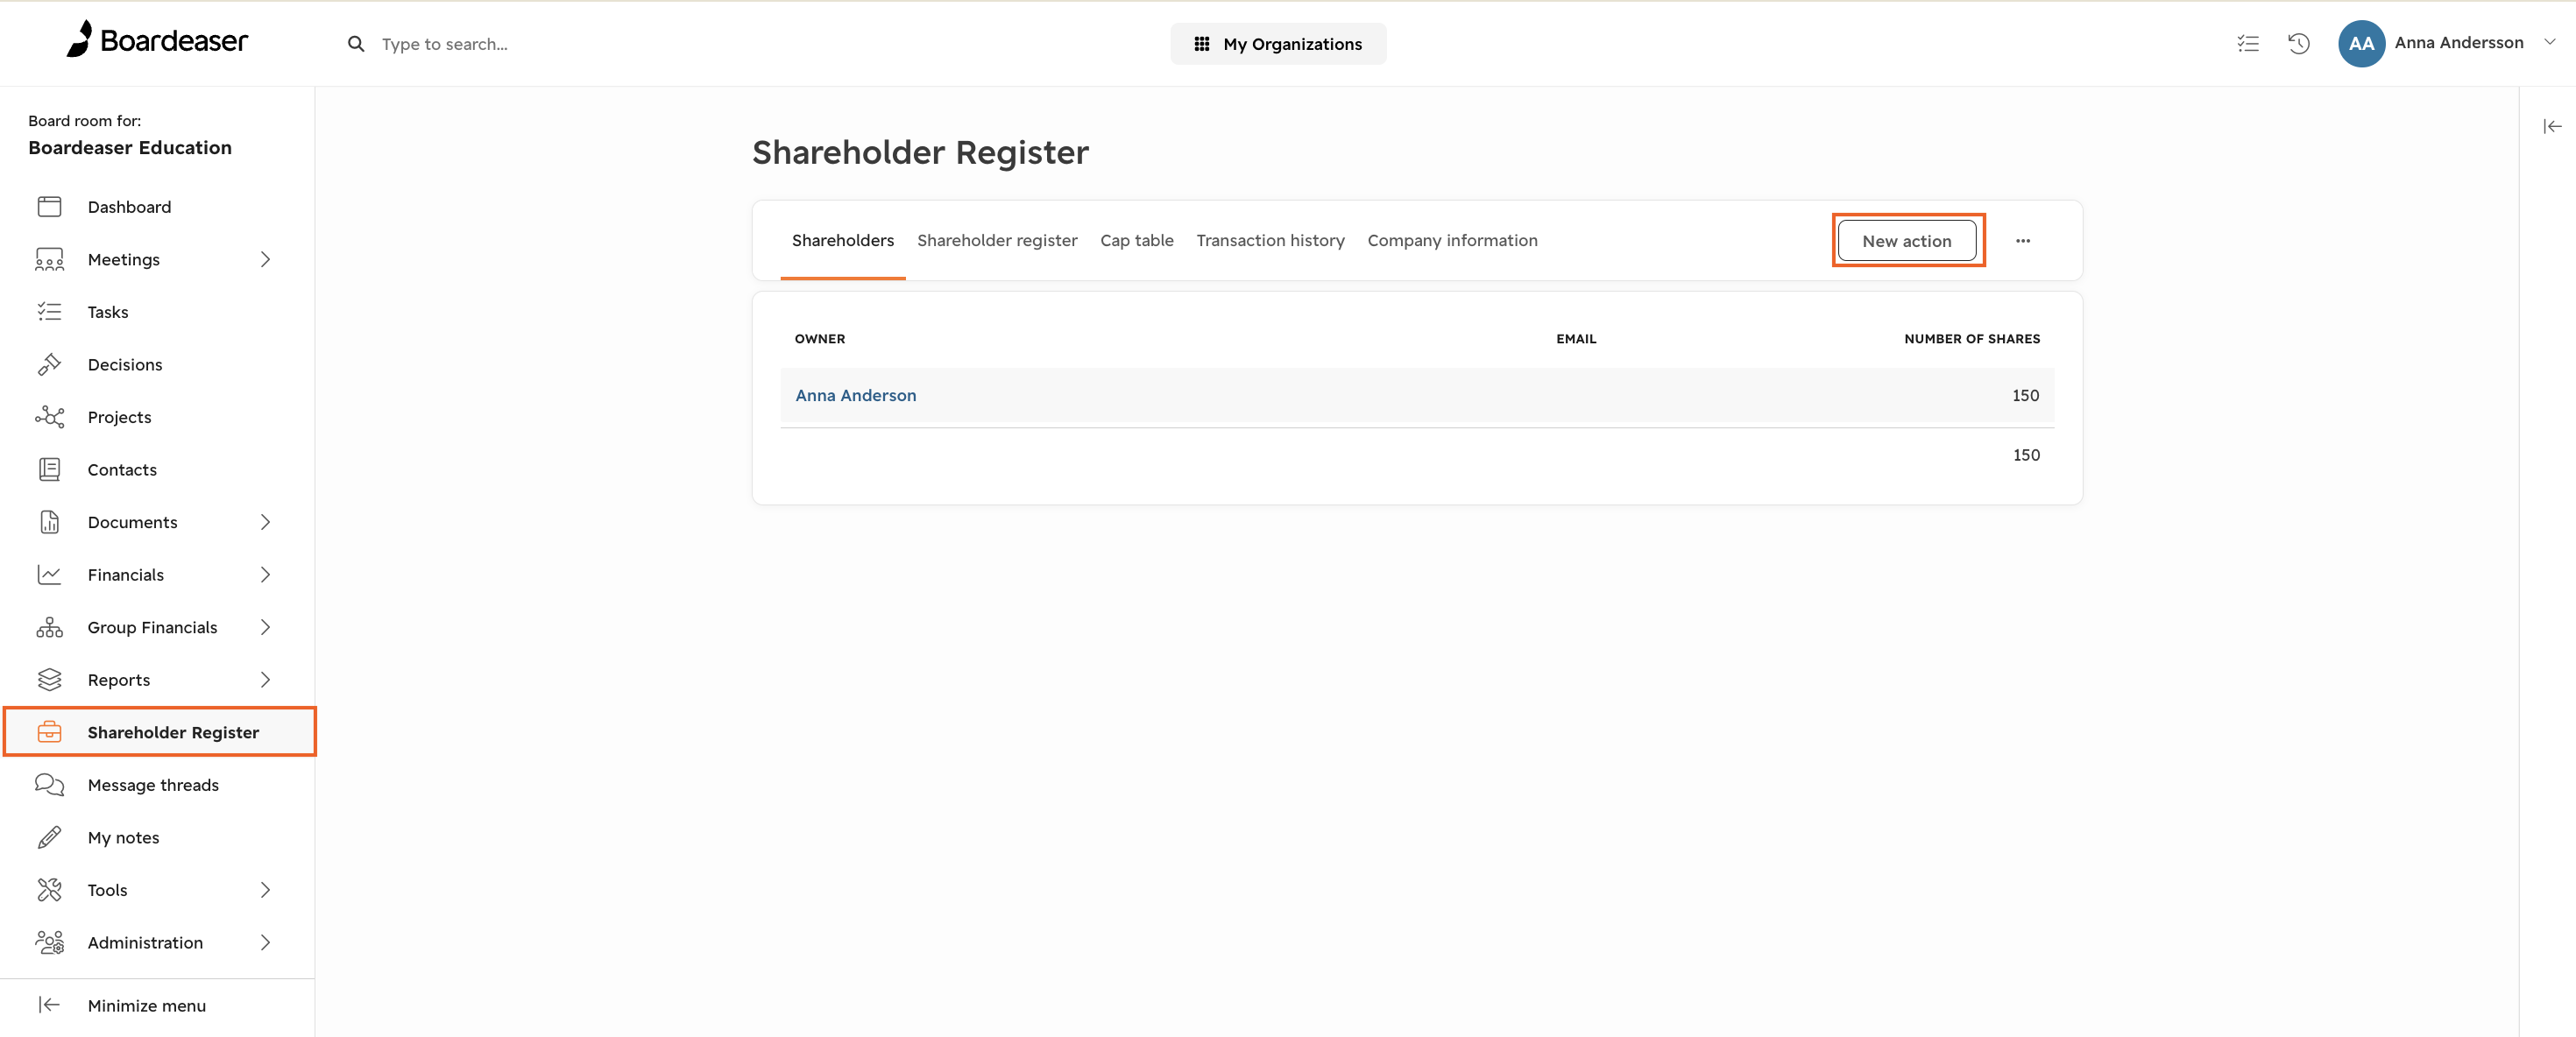
Task: Click the Tools wrench icon
Action: pos(49,890)
